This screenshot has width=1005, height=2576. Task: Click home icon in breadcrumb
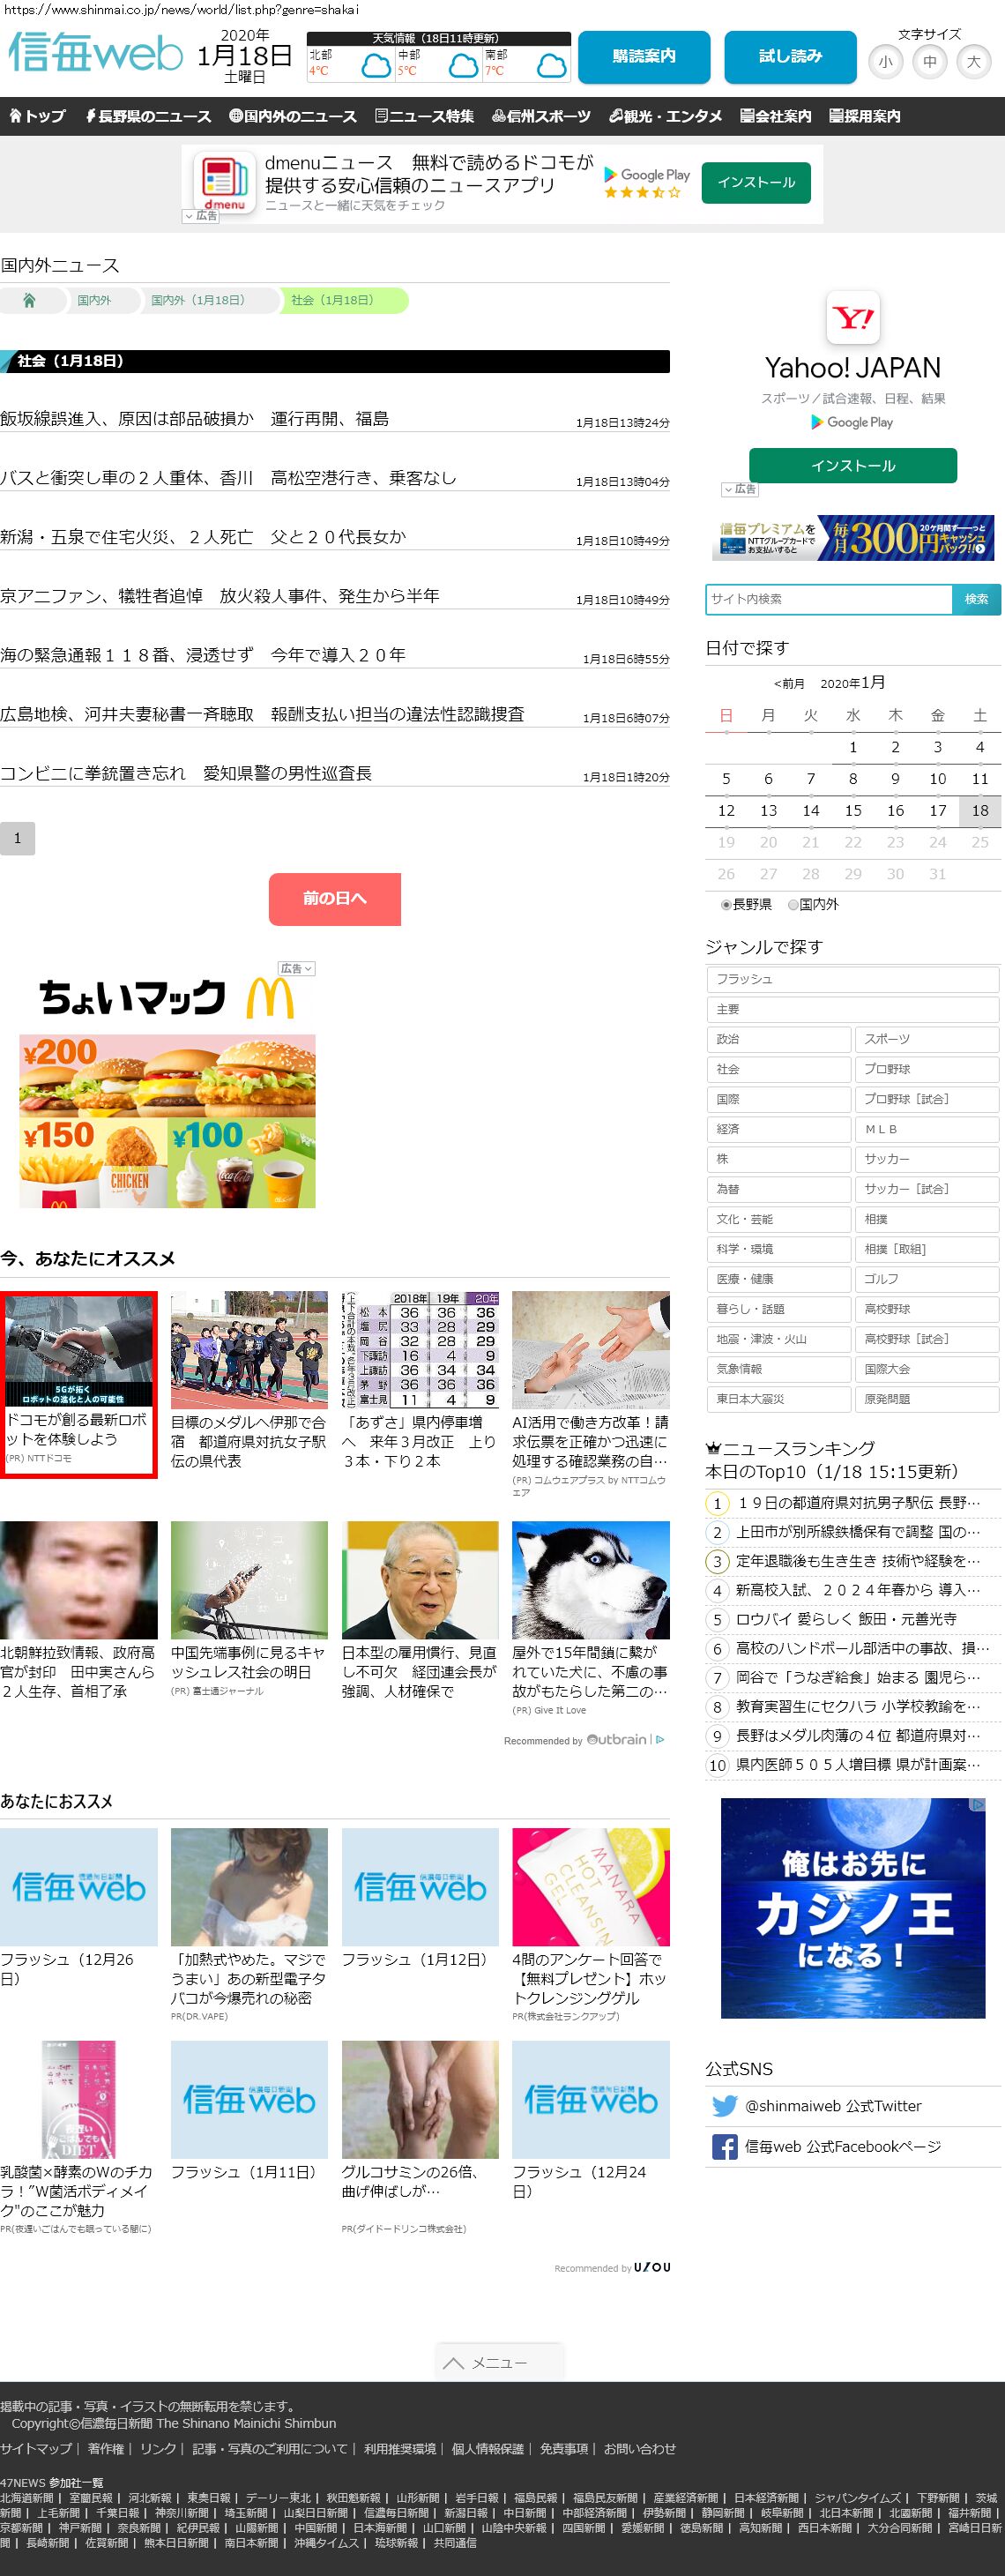tap(29, 300)
